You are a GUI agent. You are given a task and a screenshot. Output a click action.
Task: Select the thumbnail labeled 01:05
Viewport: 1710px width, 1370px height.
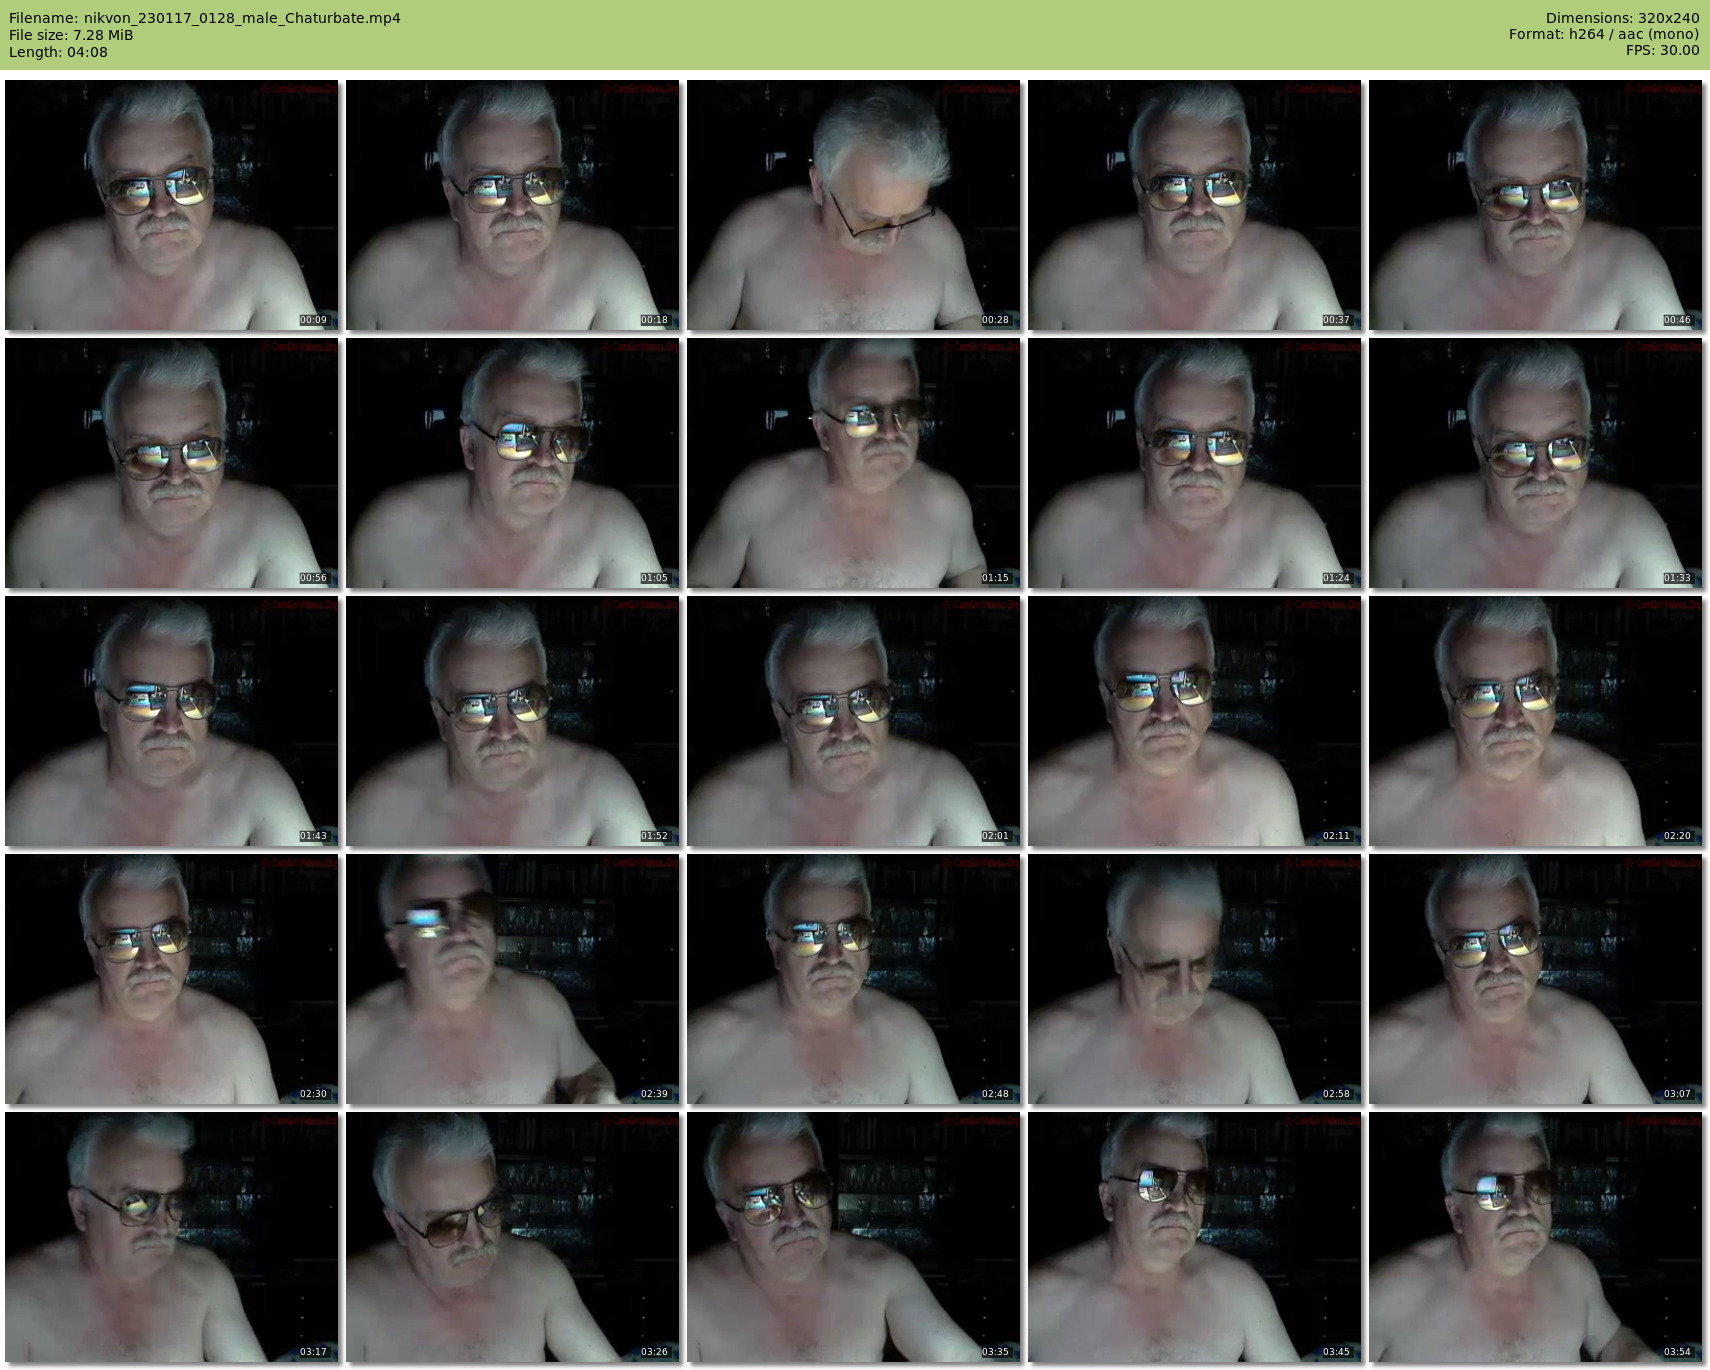point(512,463)
